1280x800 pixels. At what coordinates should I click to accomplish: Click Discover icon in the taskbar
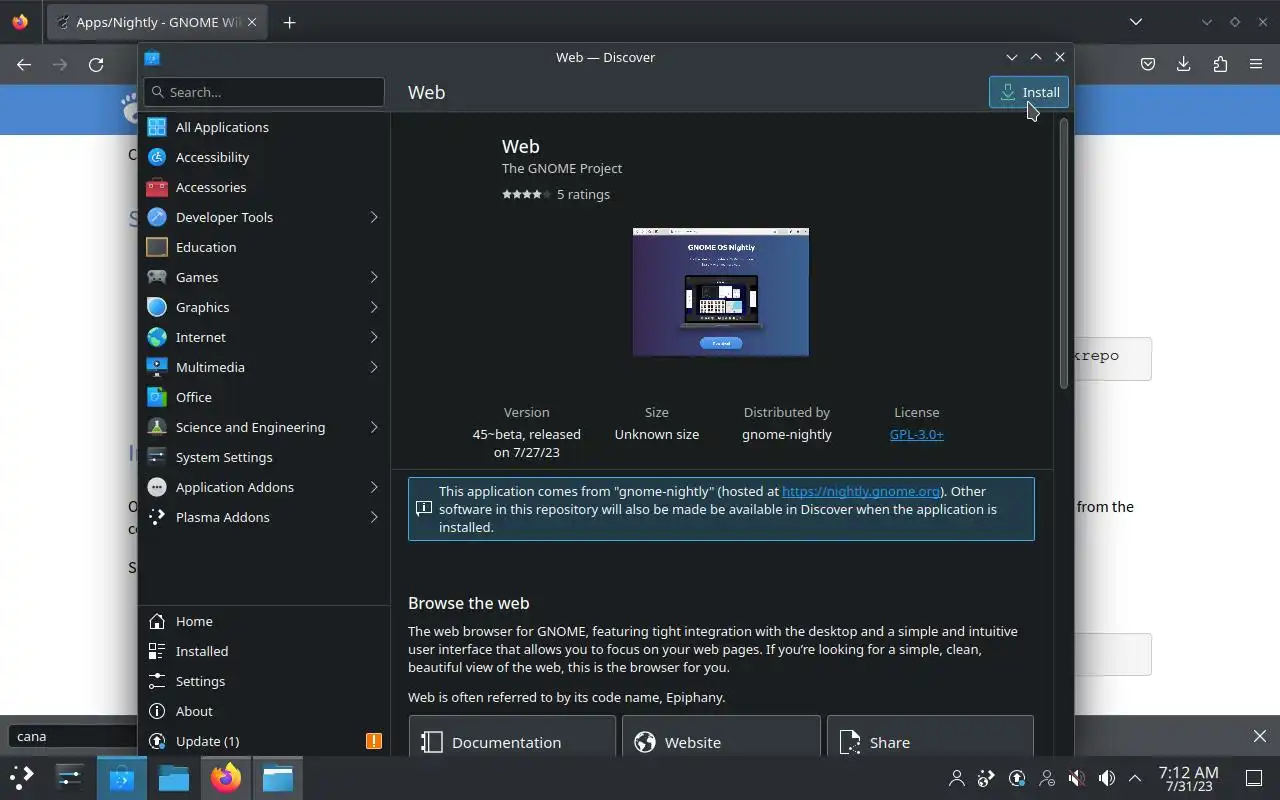coord(122,777)
